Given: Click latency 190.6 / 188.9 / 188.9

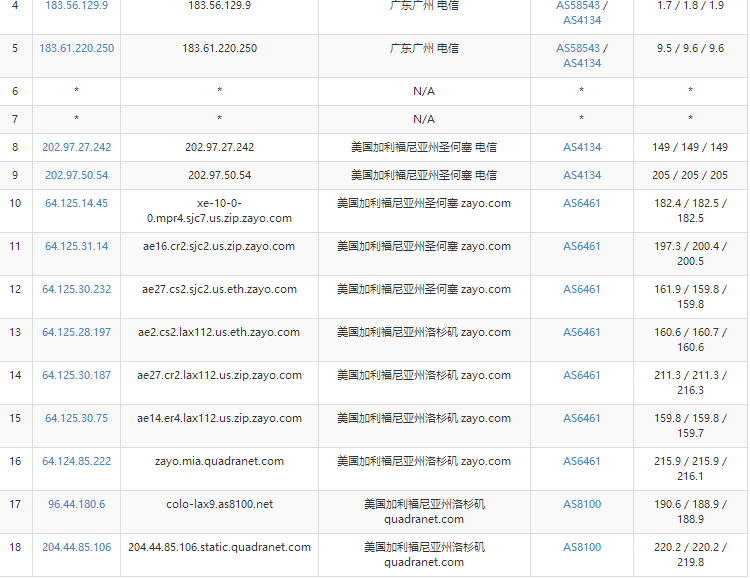Looking at the screenshot, I should click(690, 512).
